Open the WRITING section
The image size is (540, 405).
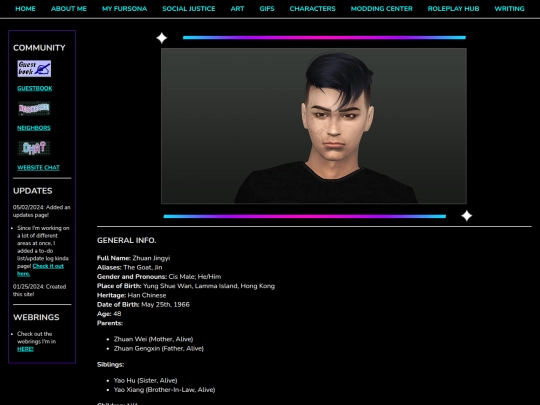509,9
